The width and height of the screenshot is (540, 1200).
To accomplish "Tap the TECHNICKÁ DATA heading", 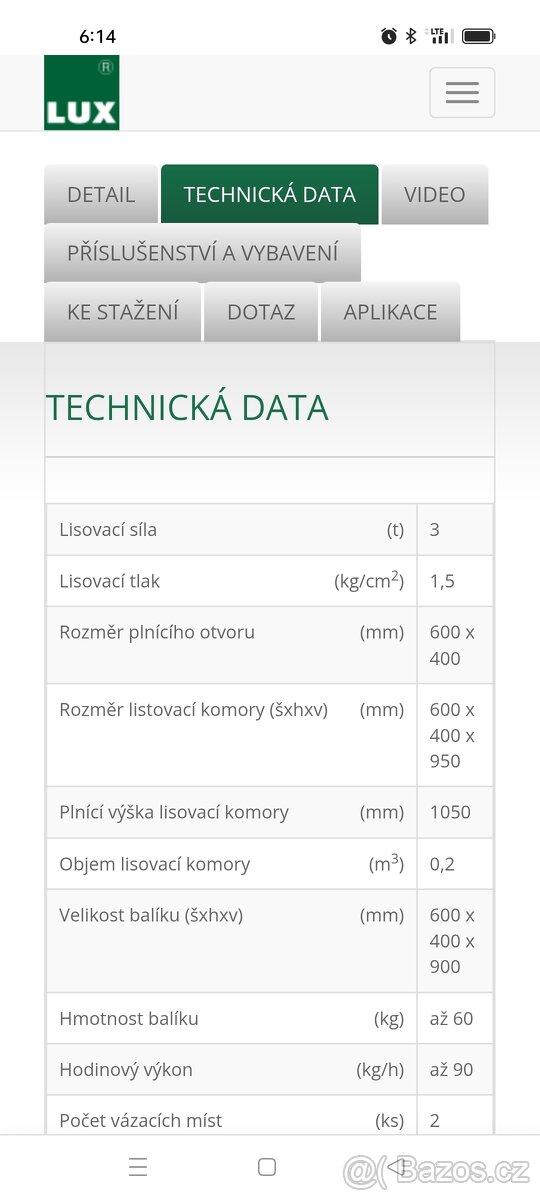I will (187, 408).
